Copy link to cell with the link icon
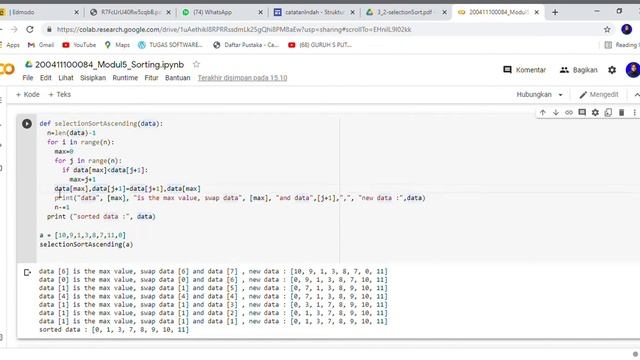Viewport: 640px width, 360px height. (x=569, y=113)
